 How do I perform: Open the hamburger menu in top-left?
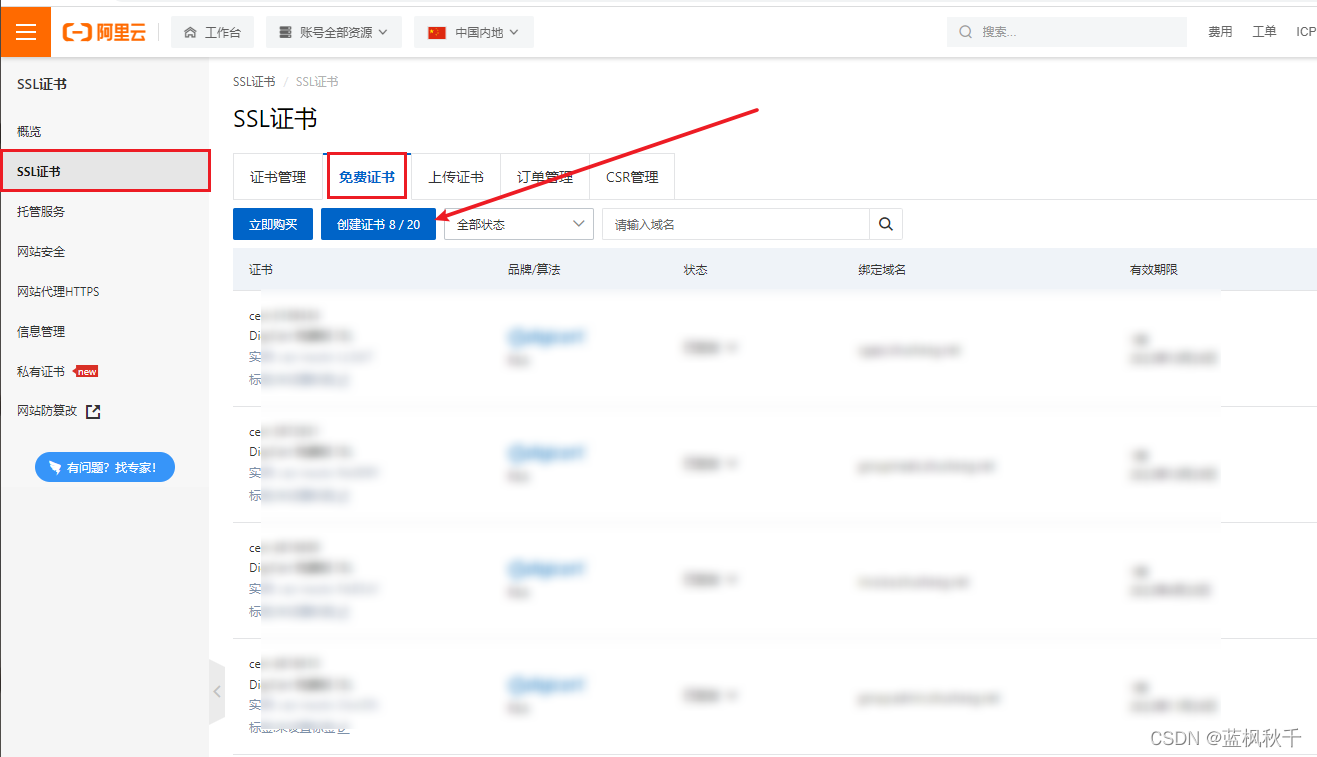(x=25, y=32)
